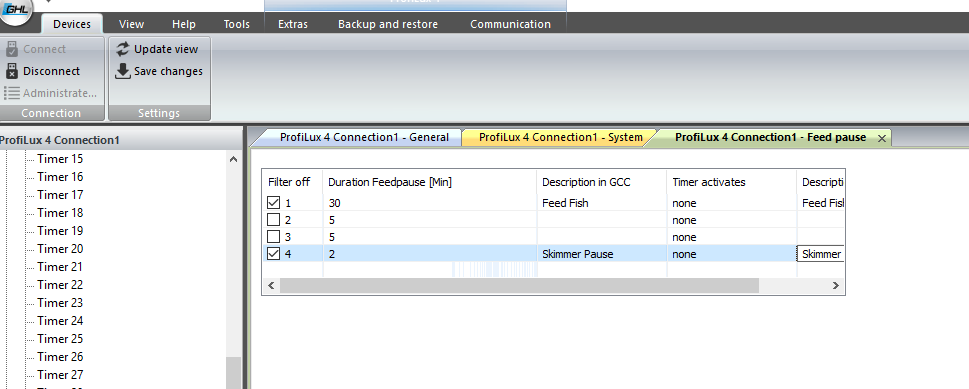Select Timer 23 in the tree
This screenshot has height=389, width=969.
tap(60, 302)
